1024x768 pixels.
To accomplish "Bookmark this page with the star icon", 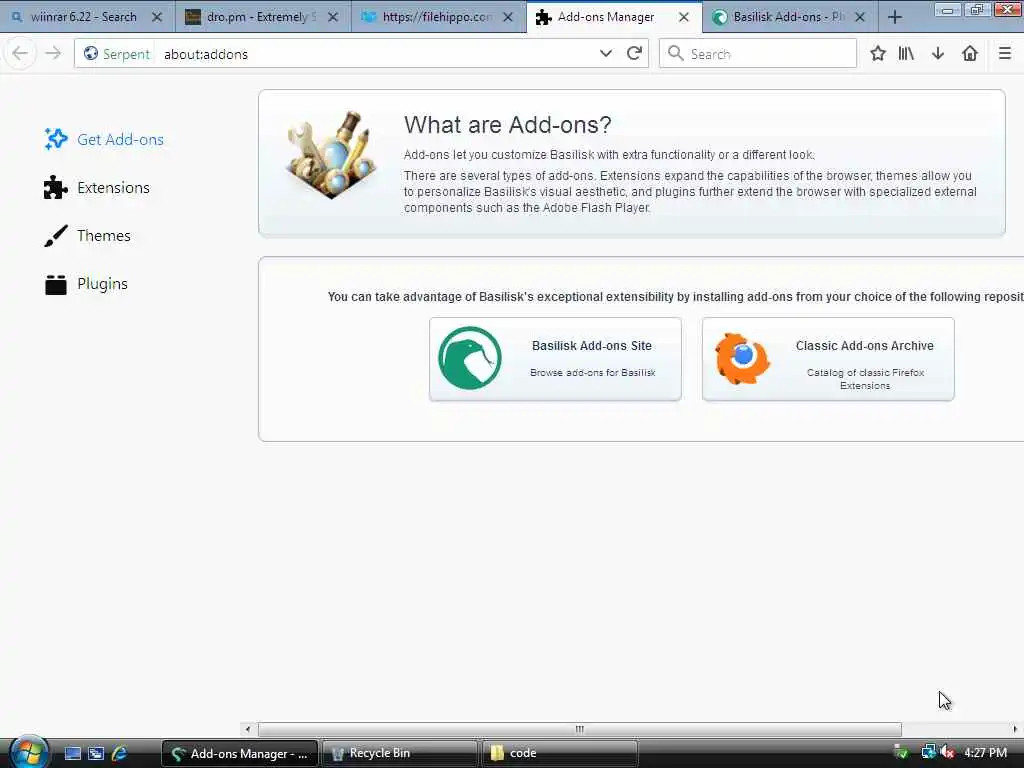I will [878, 54].
